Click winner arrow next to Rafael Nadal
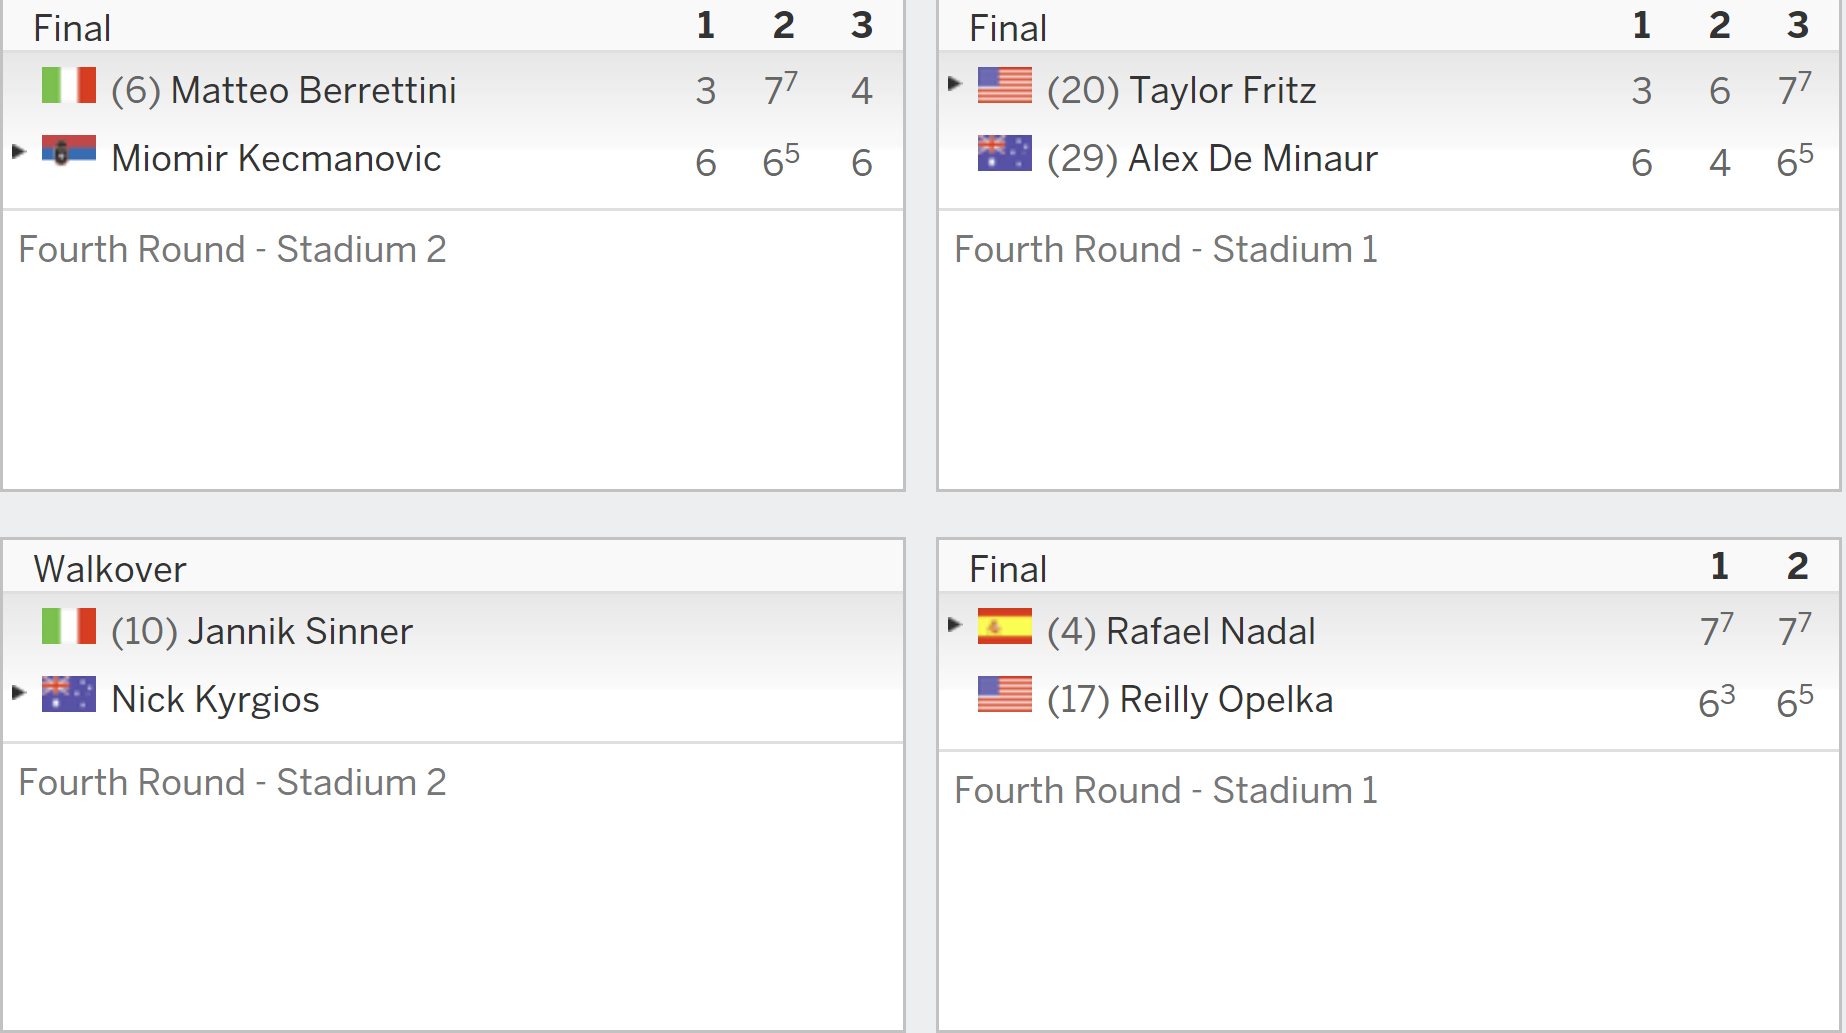Viewport: 1846px width, 1033px height. 954,625
